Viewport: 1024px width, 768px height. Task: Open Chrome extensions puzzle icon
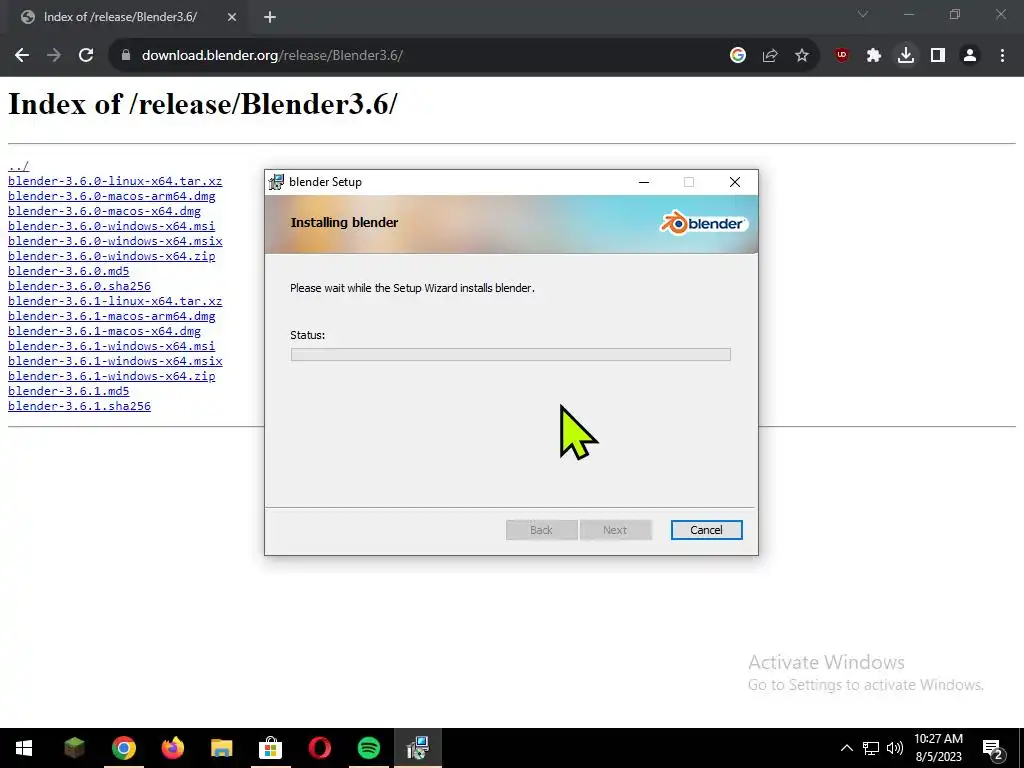point(874,56)
